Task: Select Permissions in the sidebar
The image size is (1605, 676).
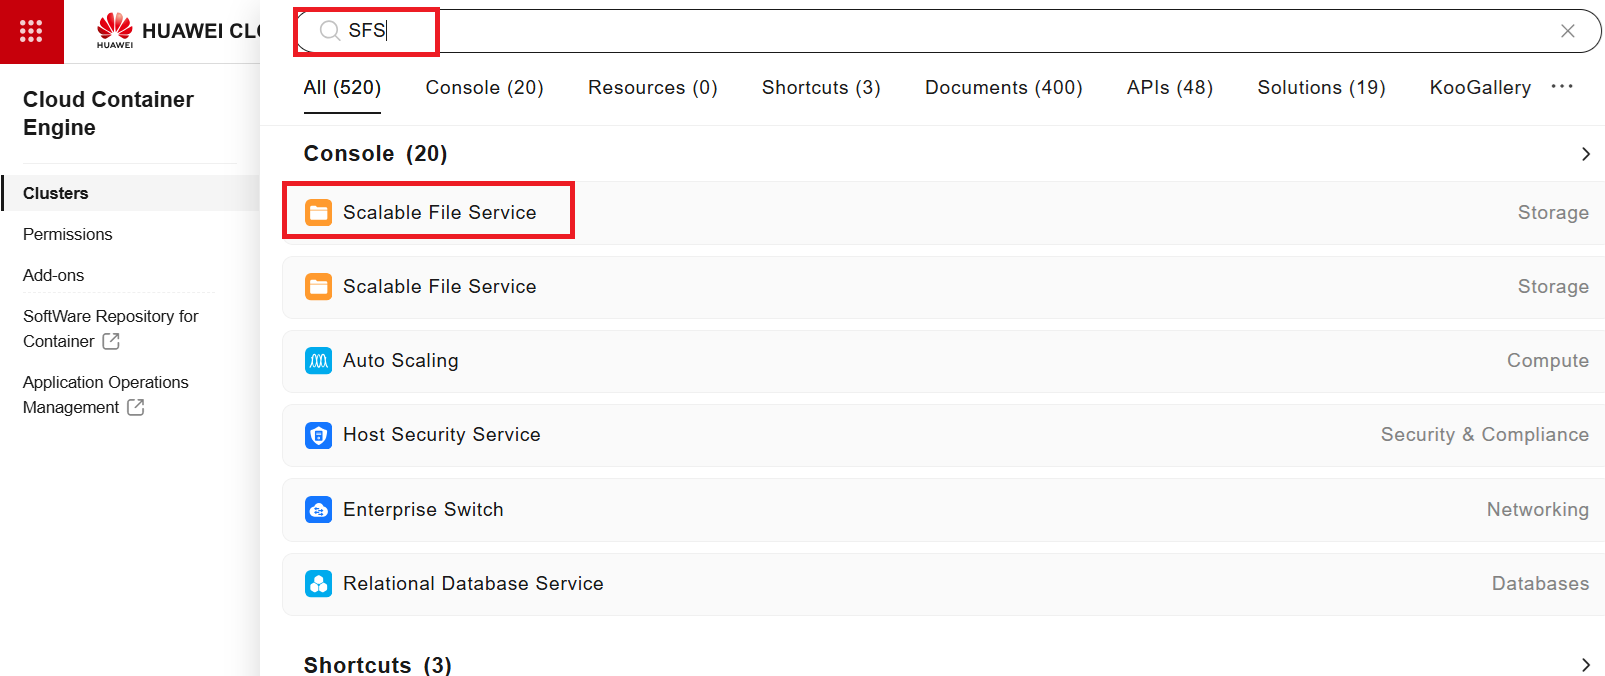Action: pos(68,234)
